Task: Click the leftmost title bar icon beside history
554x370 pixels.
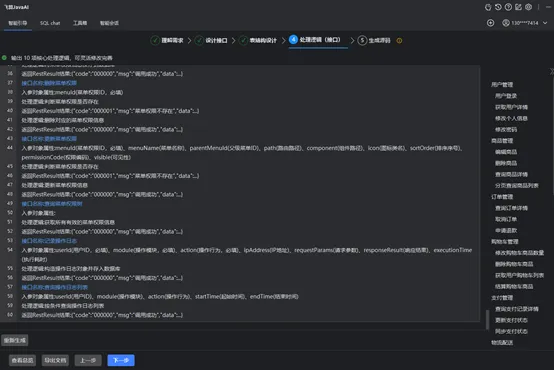Action: point(488,7)
